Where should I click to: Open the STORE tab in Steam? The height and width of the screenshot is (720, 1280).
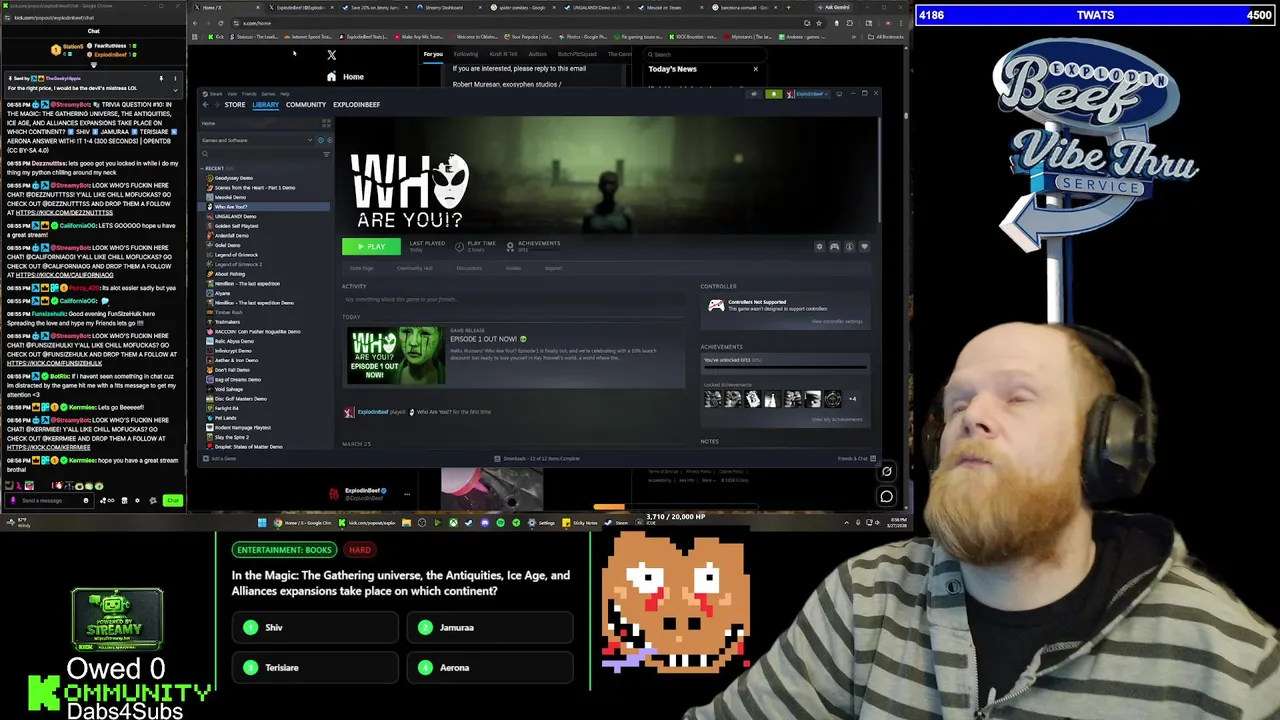point(235,104)
